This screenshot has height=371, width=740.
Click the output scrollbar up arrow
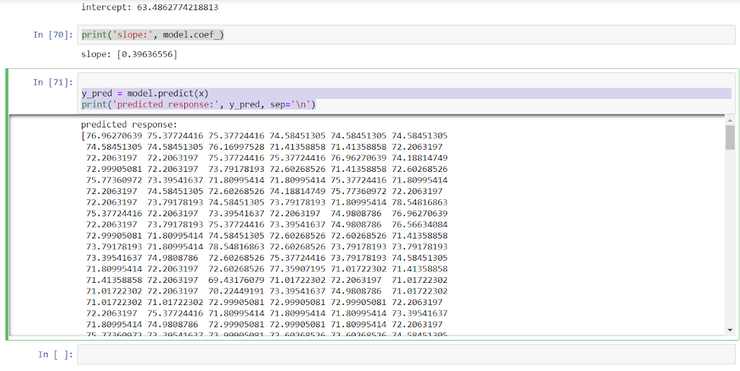tap(730, 120)
